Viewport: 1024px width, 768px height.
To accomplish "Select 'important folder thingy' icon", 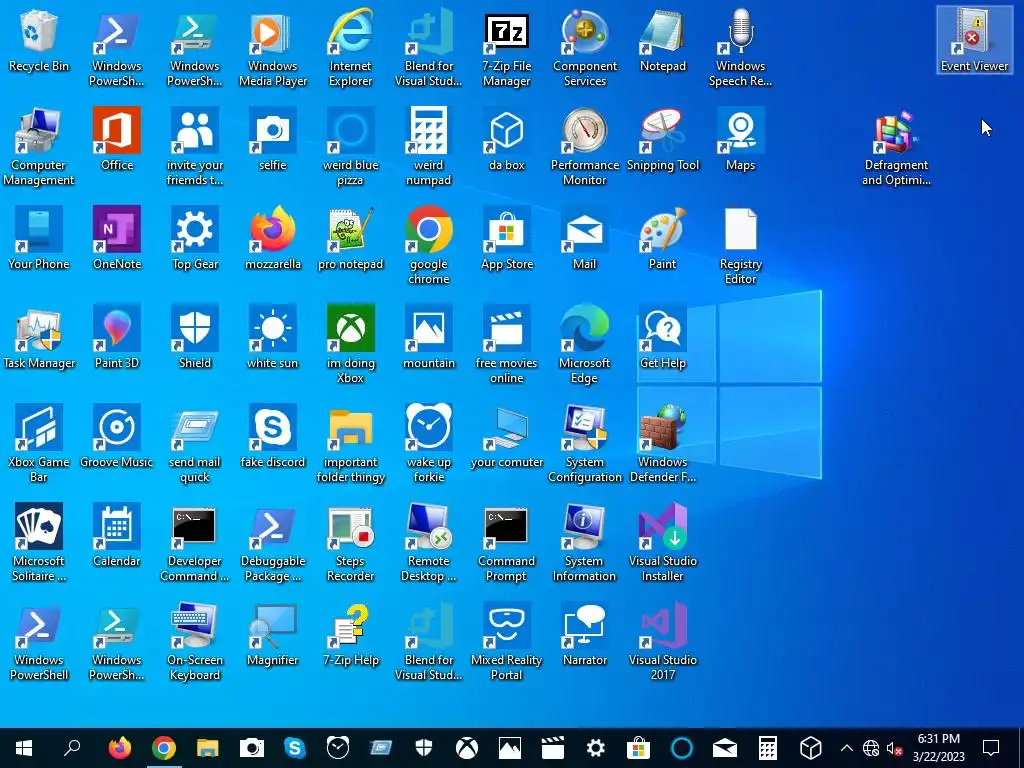I will coord(351,443).
